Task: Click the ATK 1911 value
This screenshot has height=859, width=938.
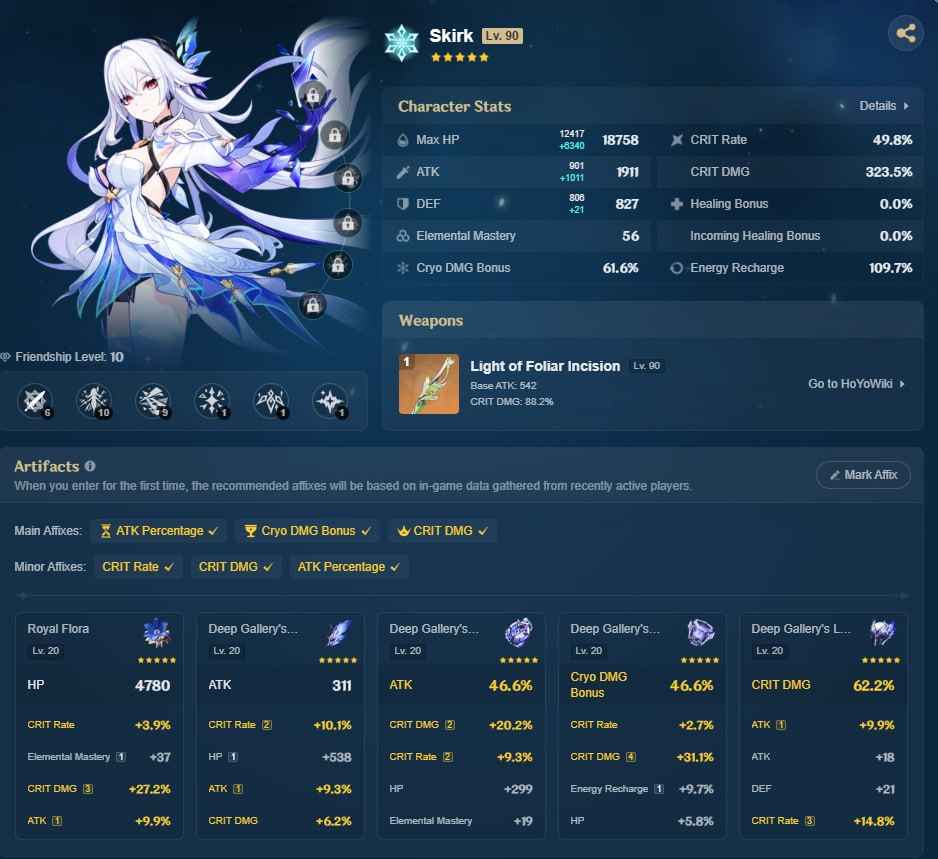Action: point(628,172)
